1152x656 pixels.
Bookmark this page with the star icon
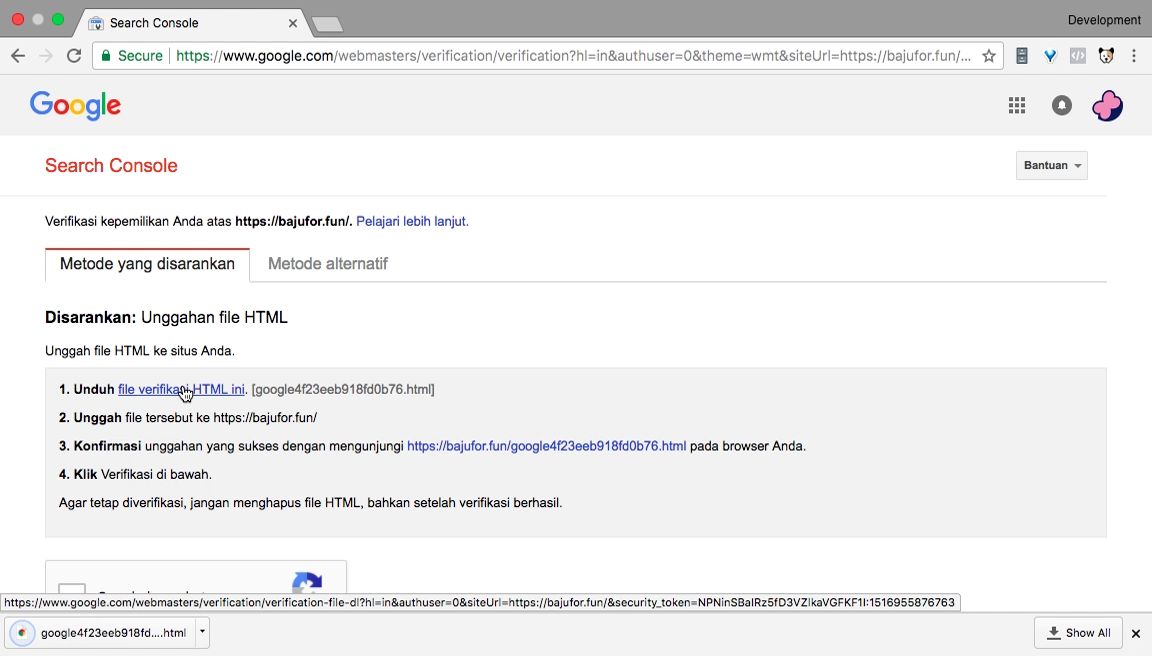988,56
